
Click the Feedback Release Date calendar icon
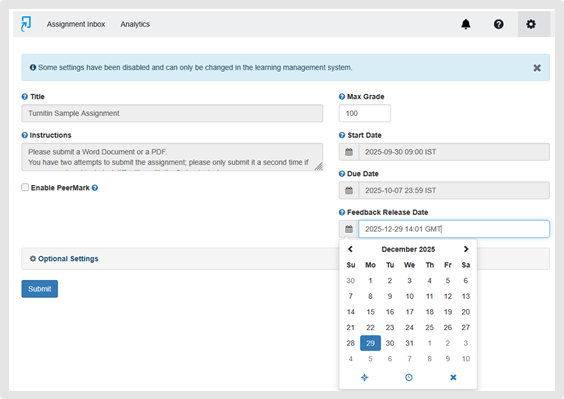coord(349,229)
